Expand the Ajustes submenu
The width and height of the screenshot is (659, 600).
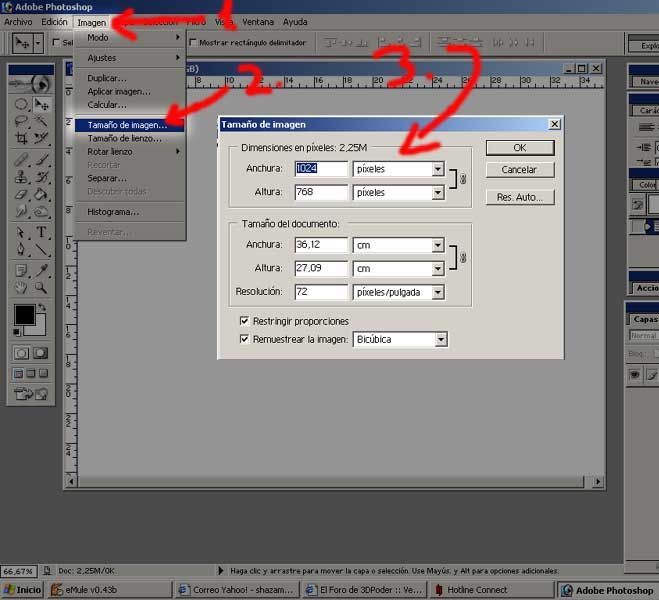pyautogui.click(x=129, y=58)
